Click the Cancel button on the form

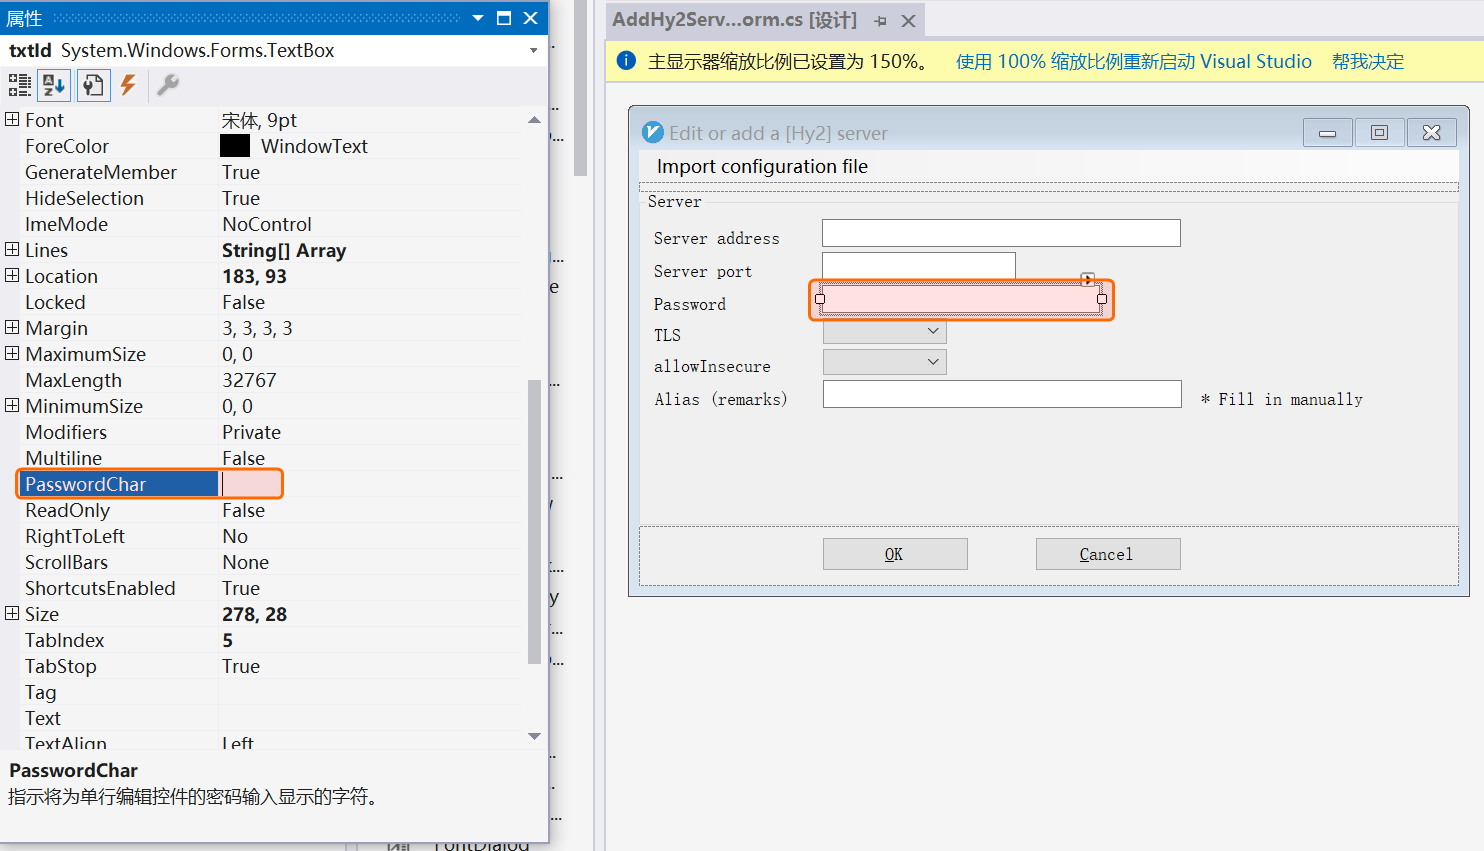pyautogui.click(x=1107, y=554)
